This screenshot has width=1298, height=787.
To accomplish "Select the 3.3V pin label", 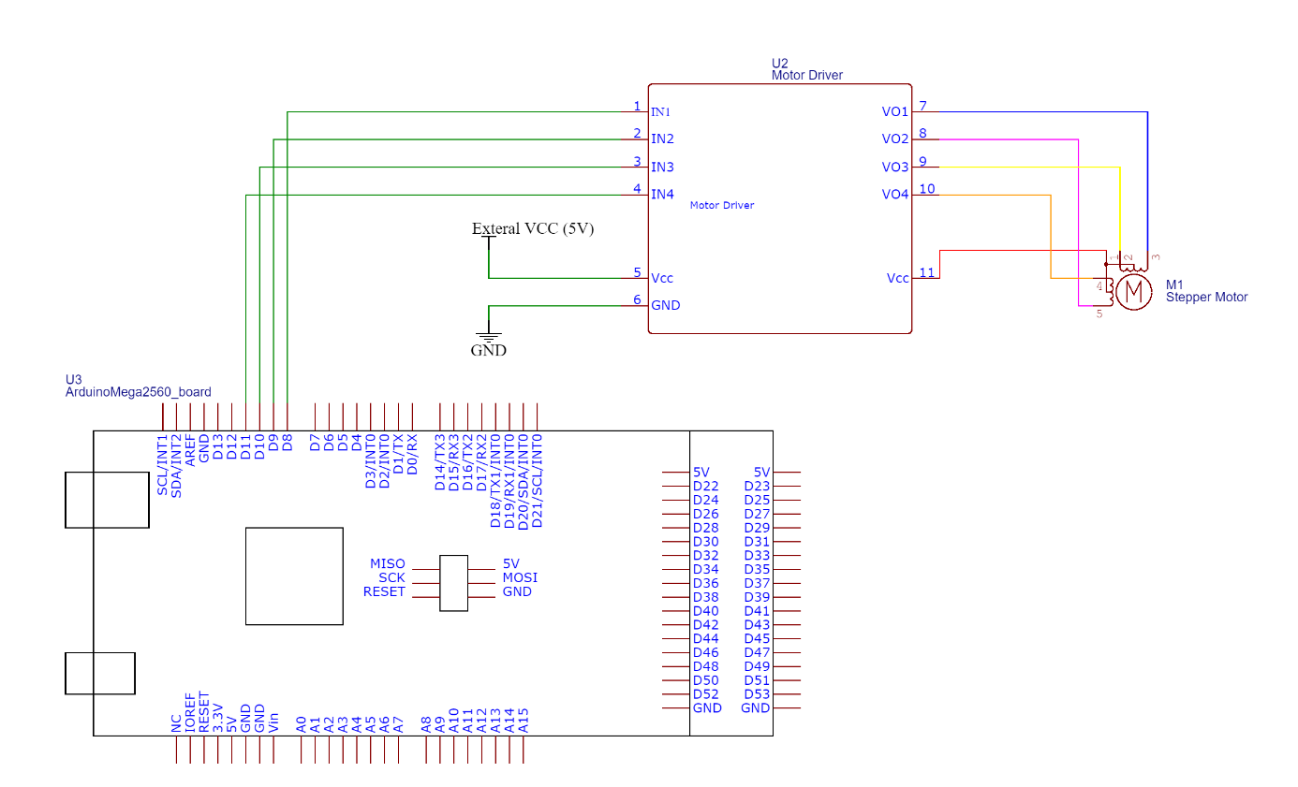I will coord(217,718).
